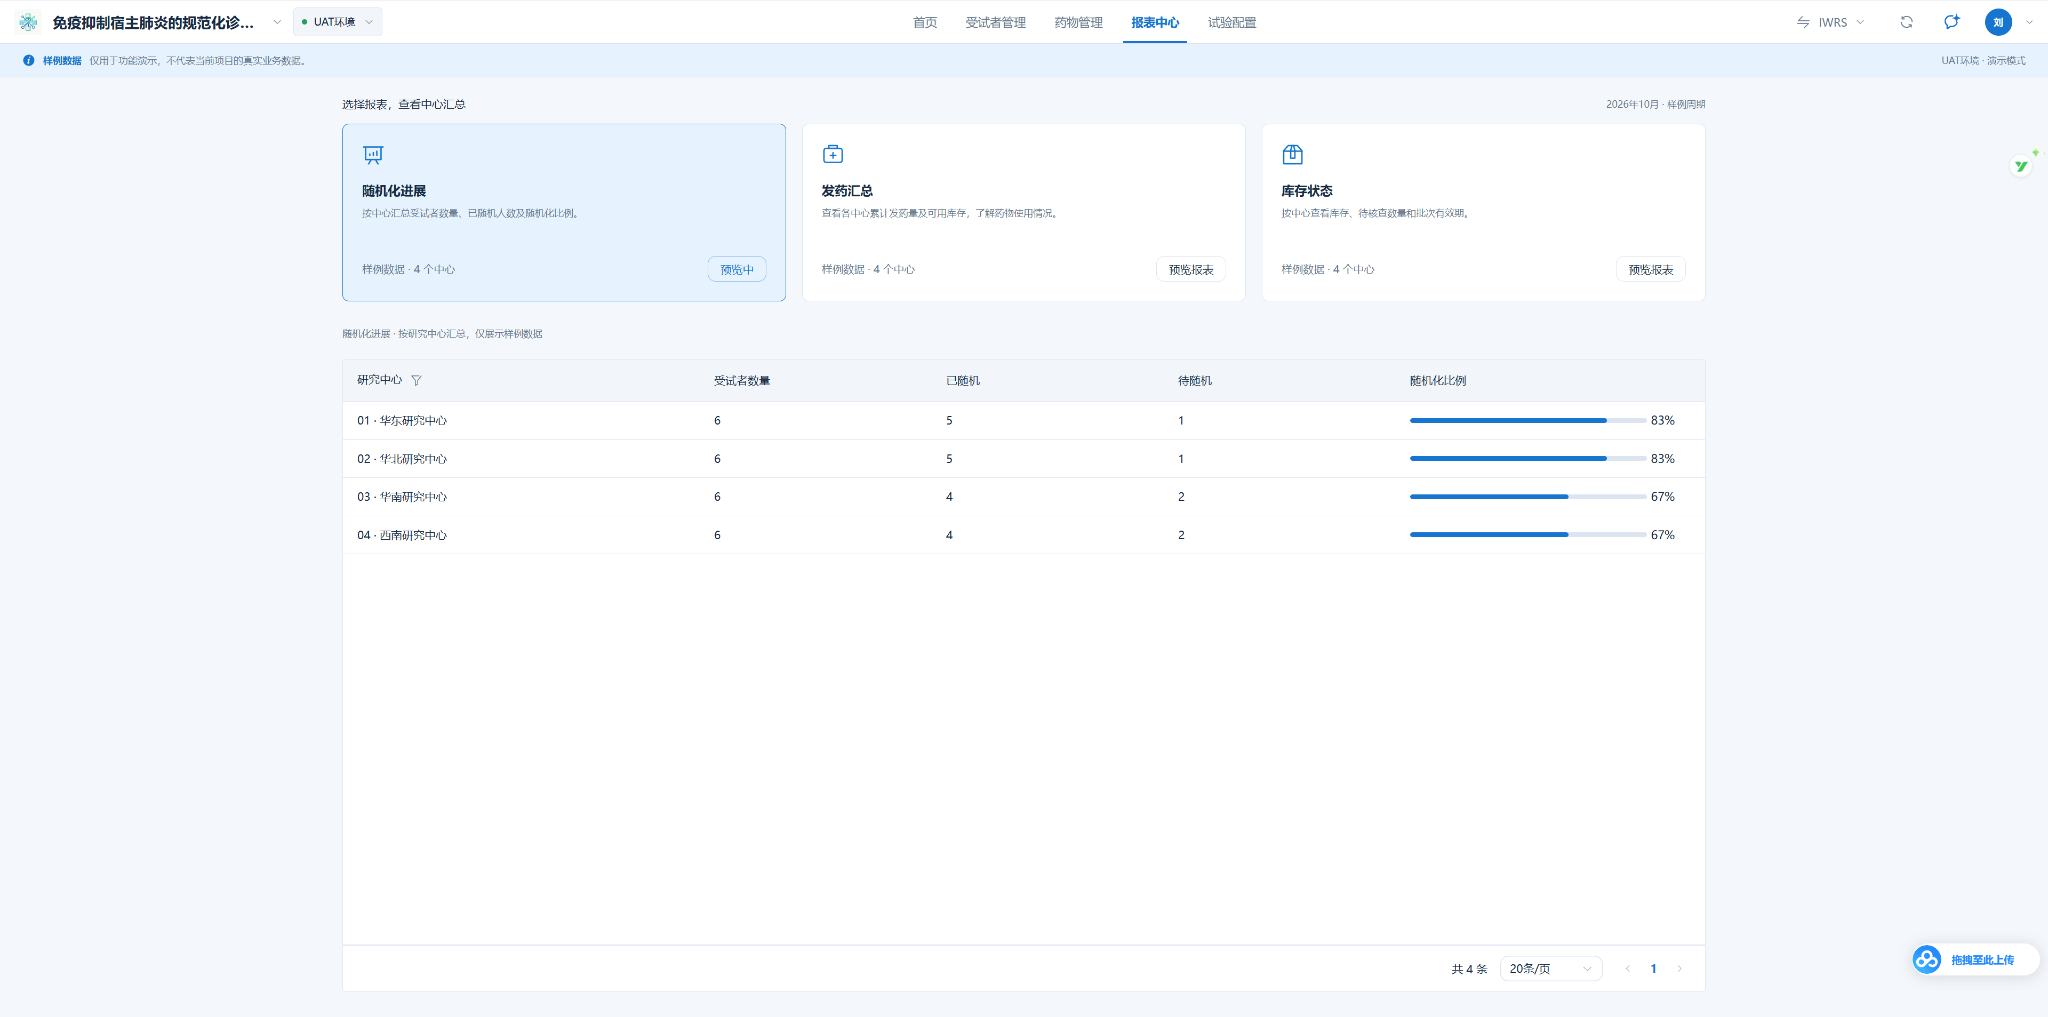Open the 研究中心 column filter icon
This screenshot has width=2048, height=1017.
pyautogui.click(x=417, y=380)
